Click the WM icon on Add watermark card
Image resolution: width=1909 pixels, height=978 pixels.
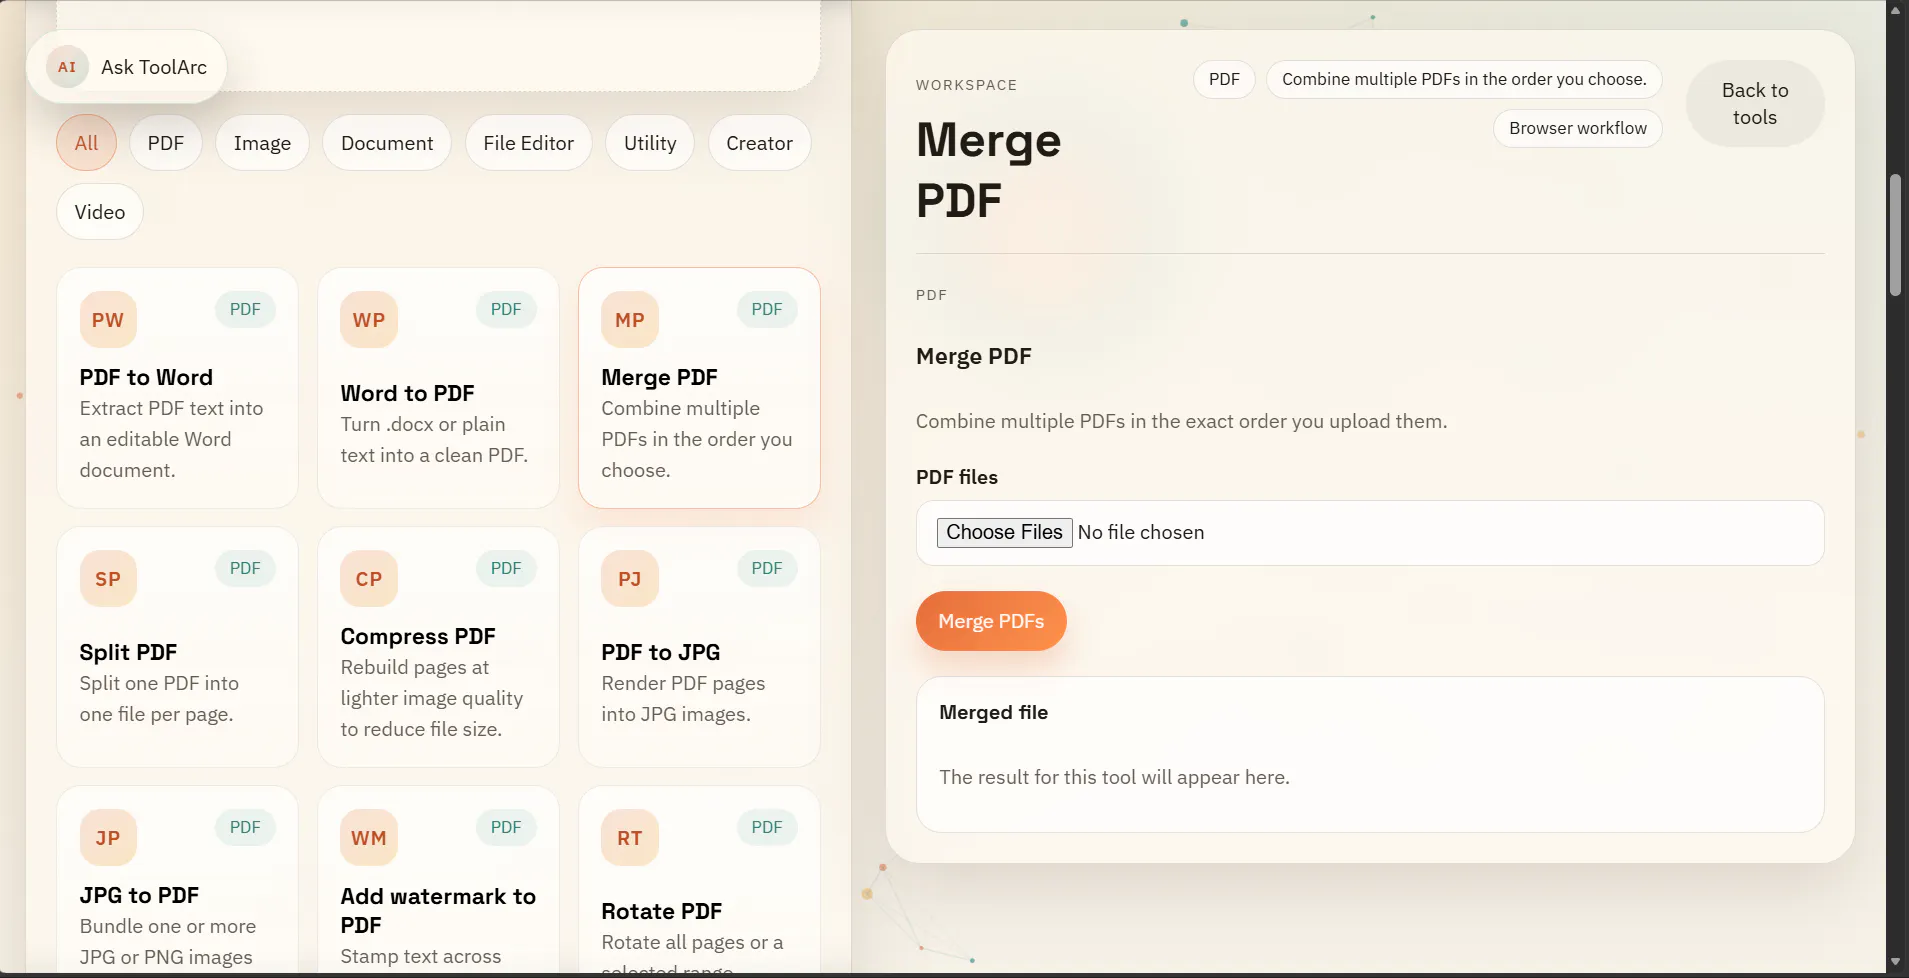coord(369,838)
